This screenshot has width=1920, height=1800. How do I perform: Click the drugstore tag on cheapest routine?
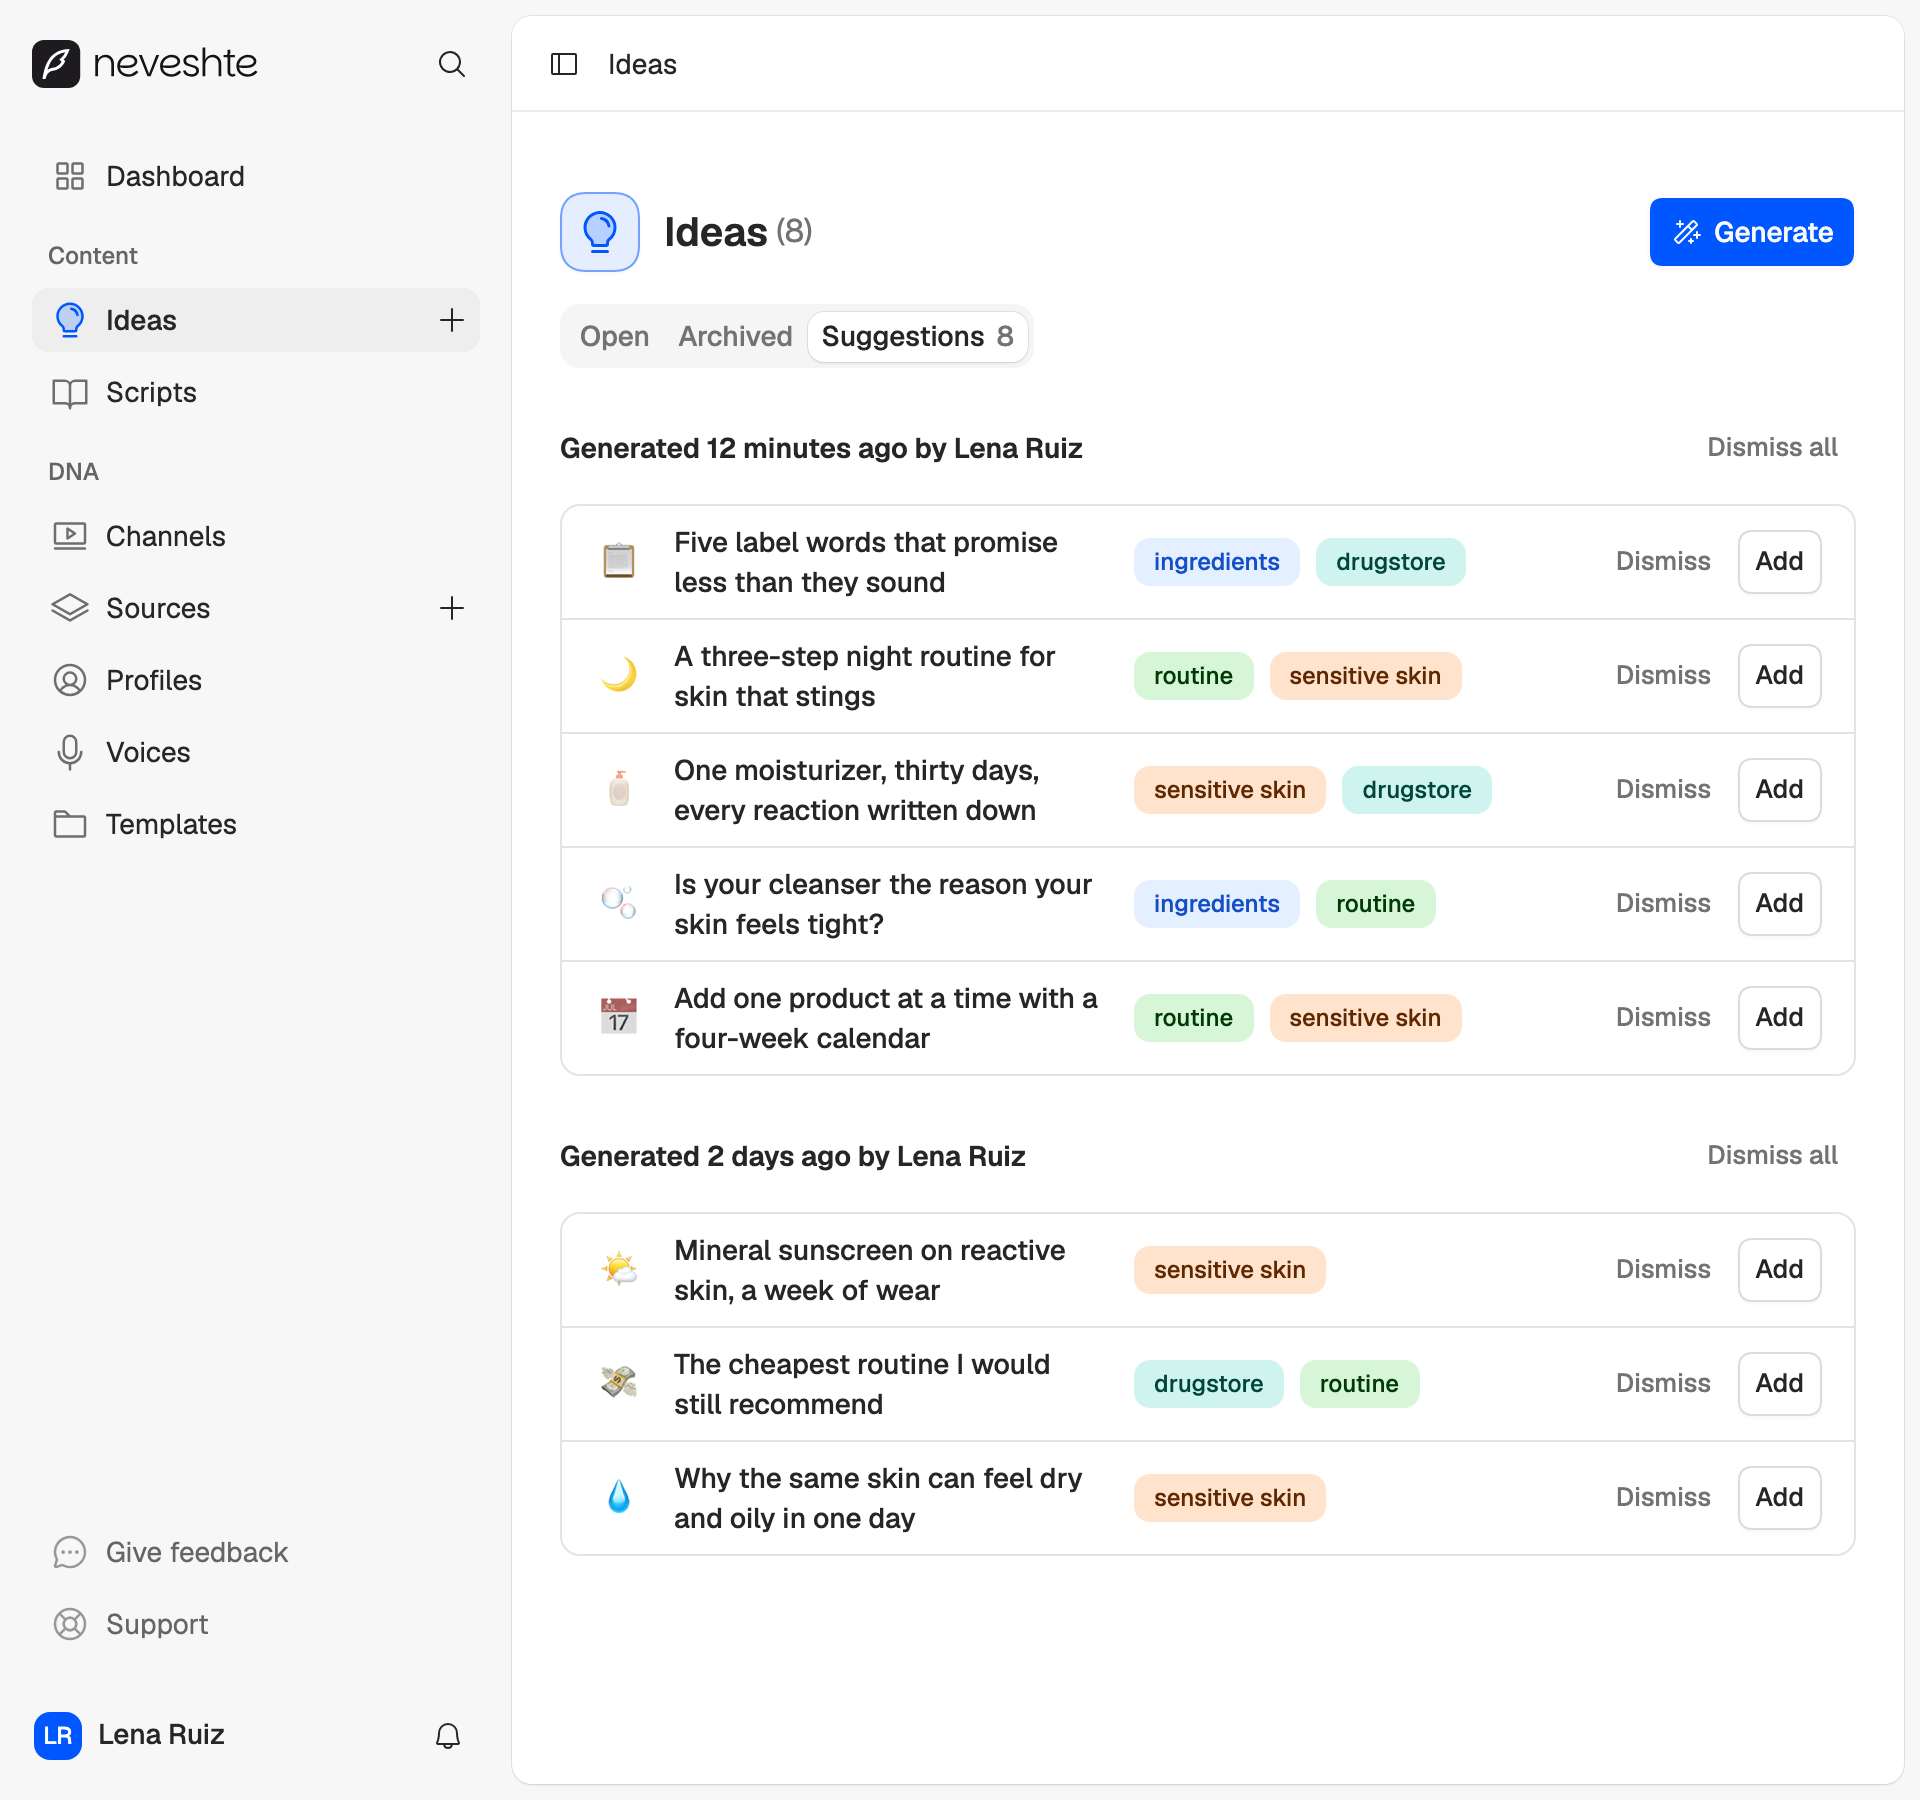[1208, 1384]
